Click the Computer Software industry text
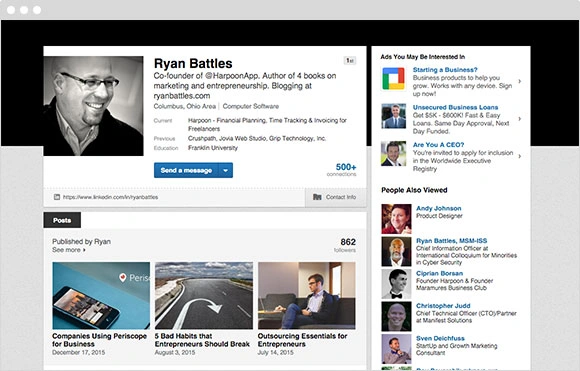The height and width of the screenshot is (371, 580). click(251, 107)
